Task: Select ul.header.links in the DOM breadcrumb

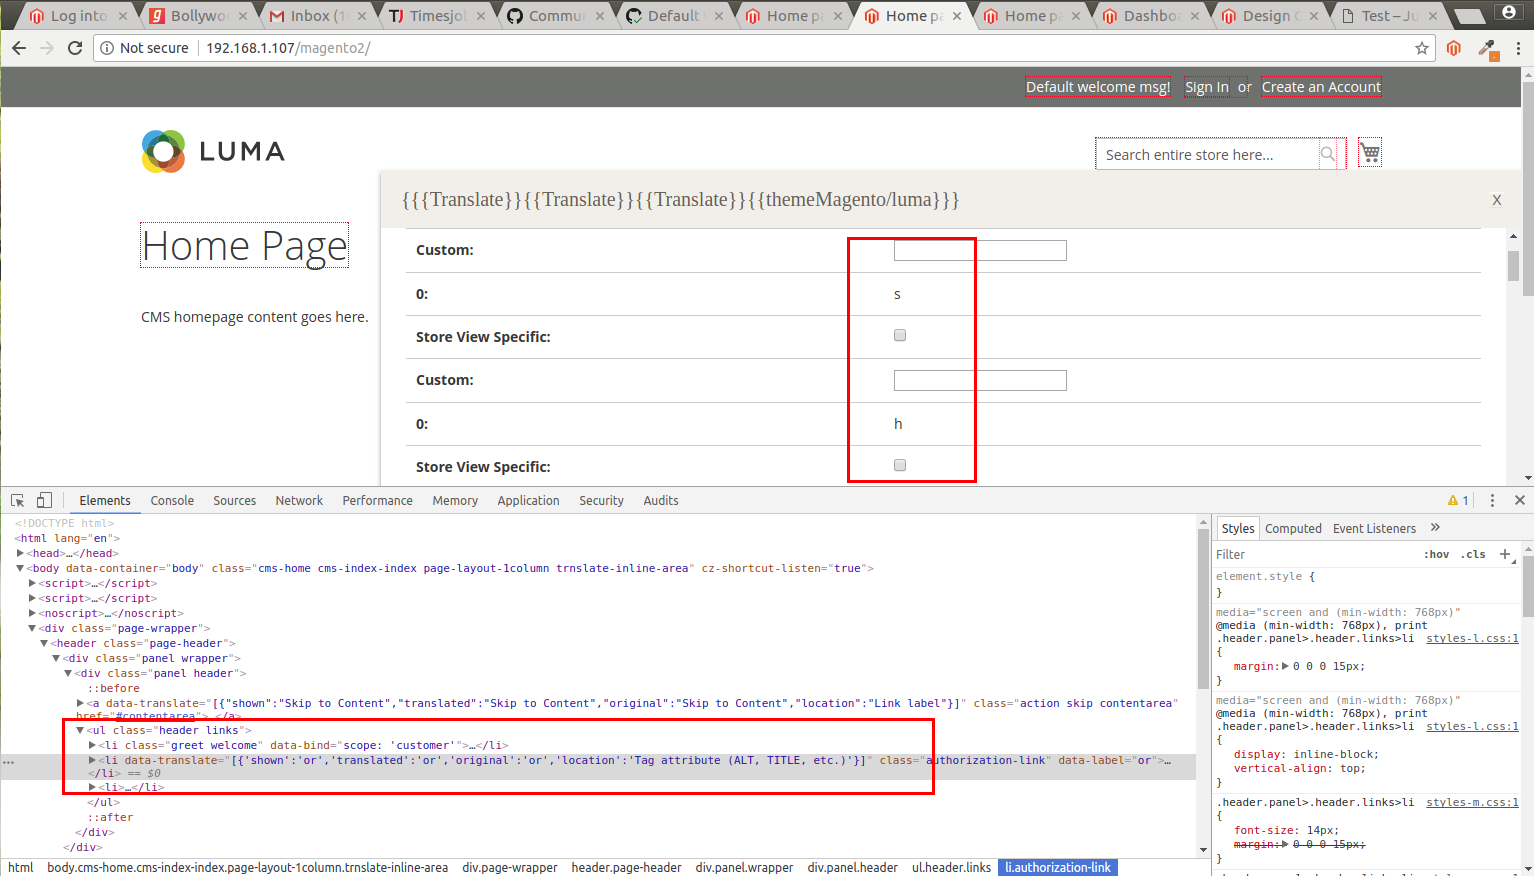Action: point(951,867)
